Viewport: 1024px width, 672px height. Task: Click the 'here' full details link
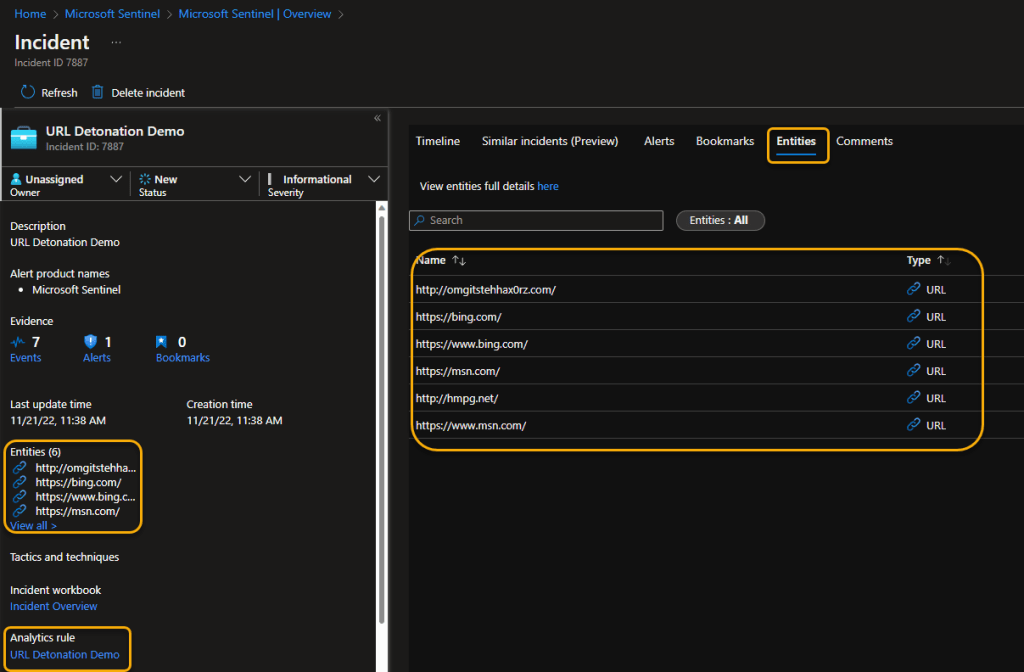pyautogui.click(x=548, y=186)
